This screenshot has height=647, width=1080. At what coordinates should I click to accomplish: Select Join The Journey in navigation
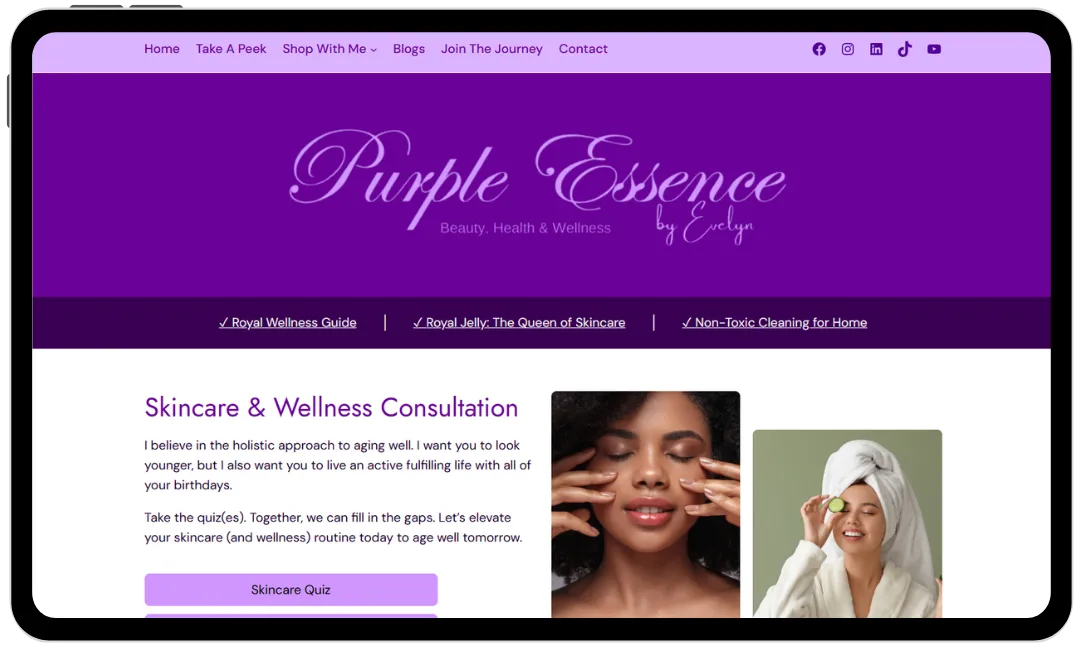click(492, 49)
